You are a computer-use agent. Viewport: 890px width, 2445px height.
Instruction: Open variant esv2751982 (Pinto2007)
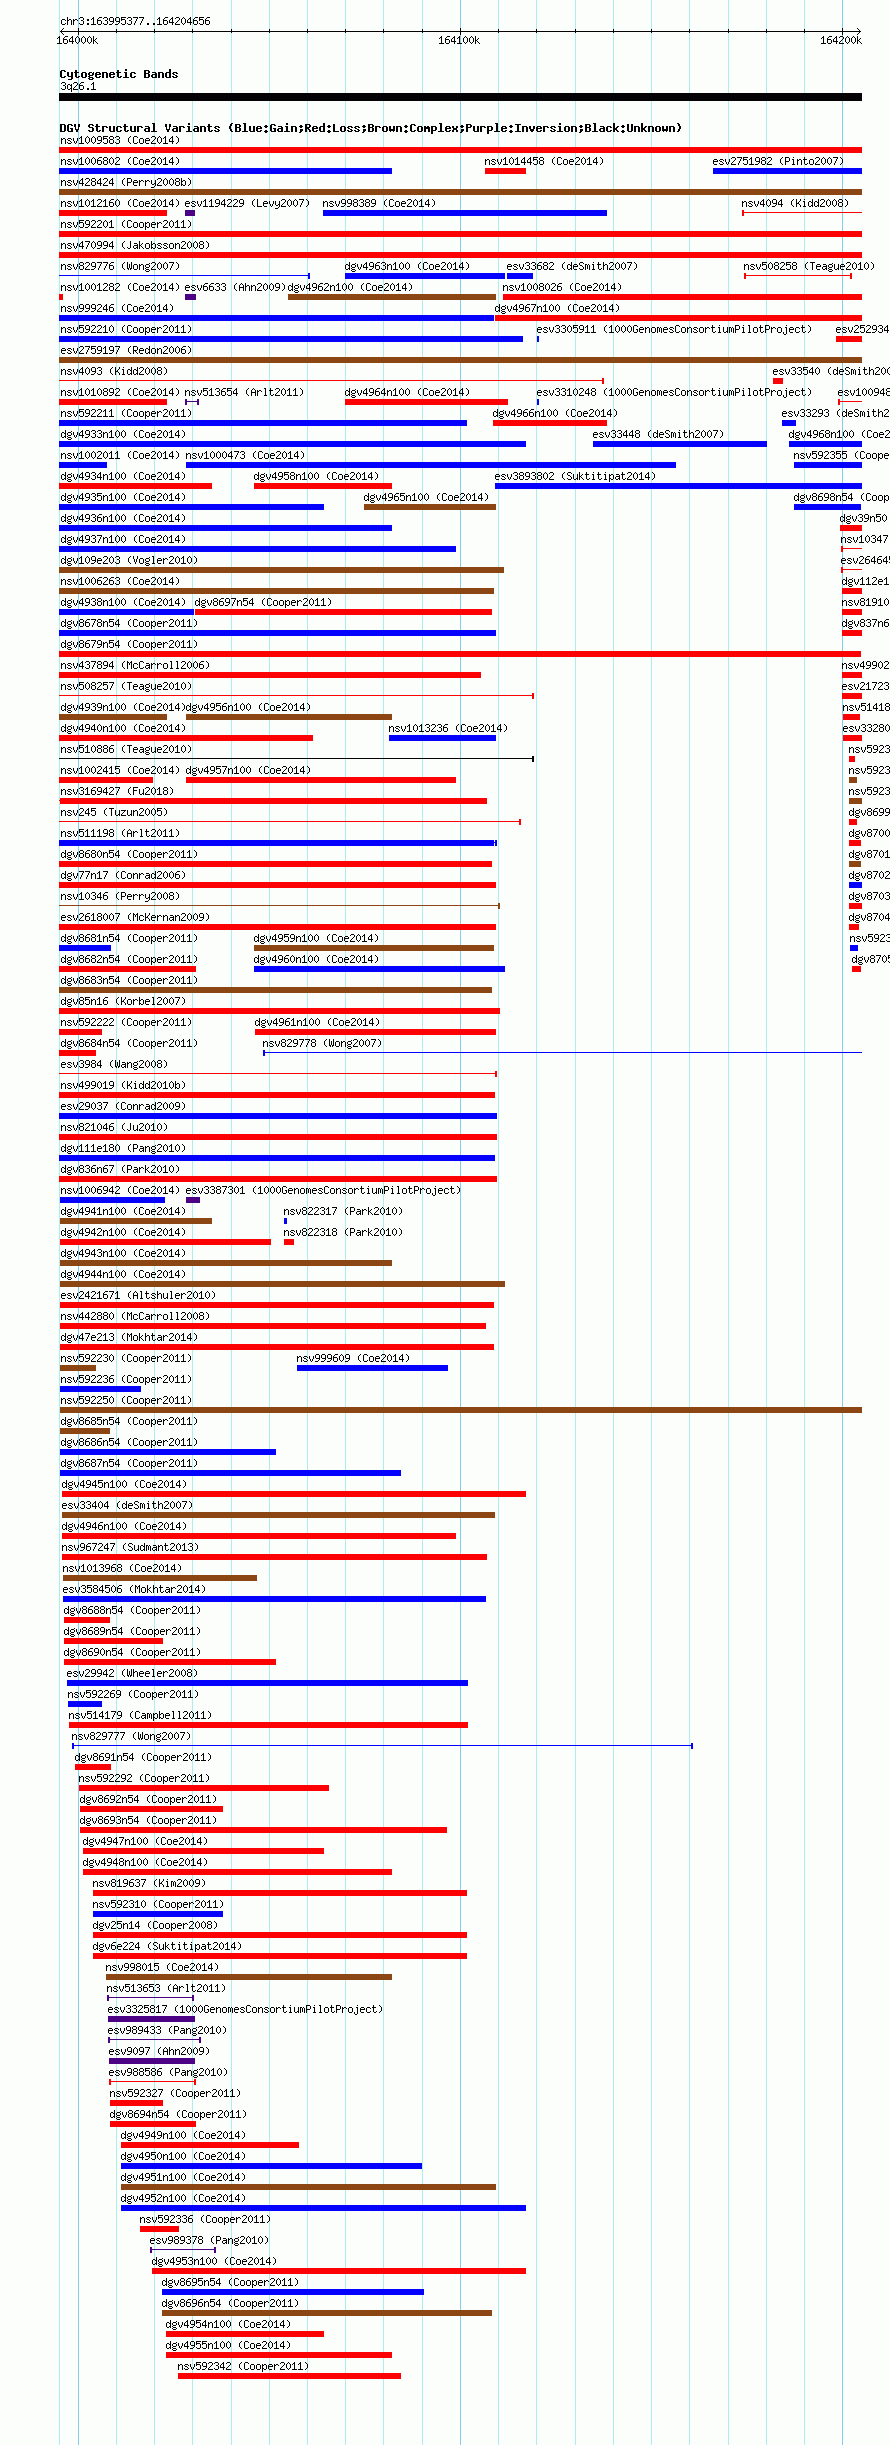coord(778,161)
